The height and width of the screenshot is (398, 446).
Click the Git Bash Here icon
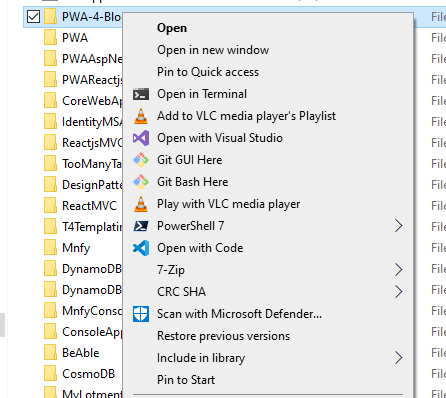point(141,182)
